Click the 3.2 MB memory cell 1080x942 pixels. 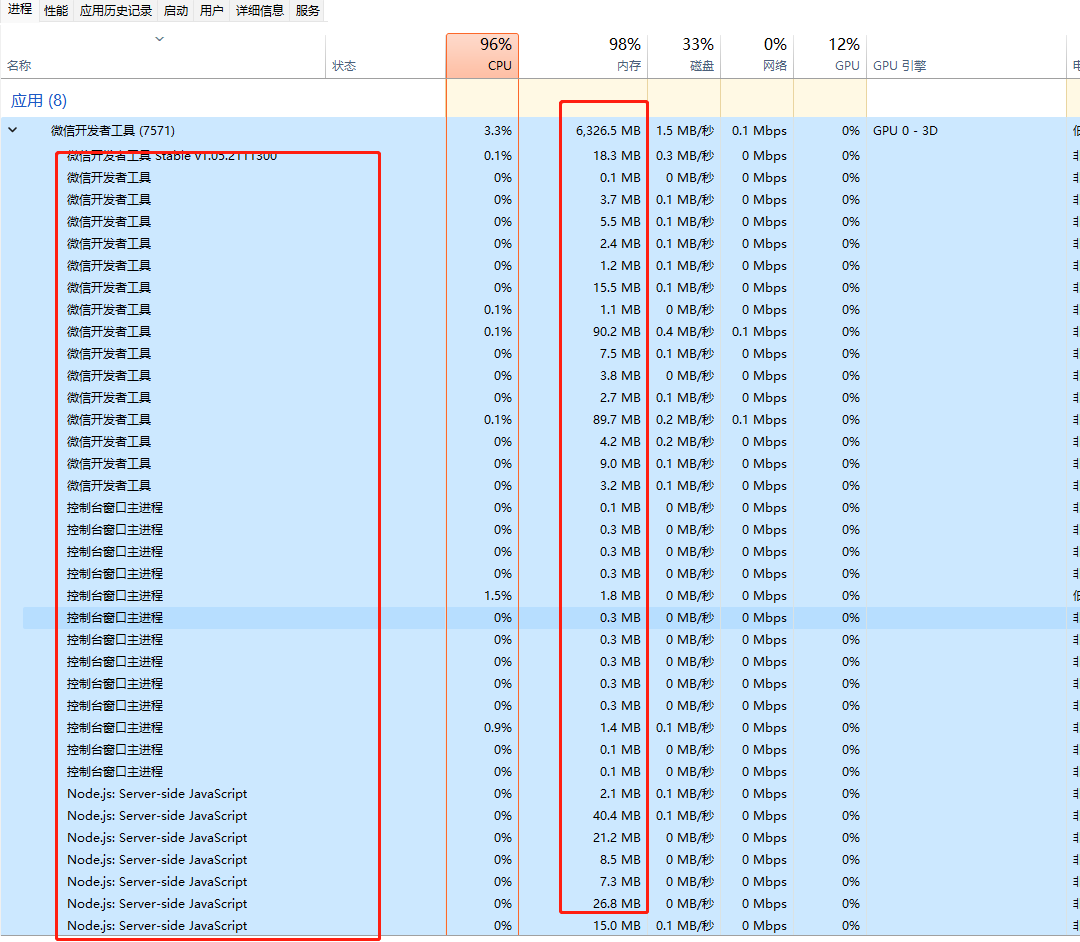[x=620, y=485]
